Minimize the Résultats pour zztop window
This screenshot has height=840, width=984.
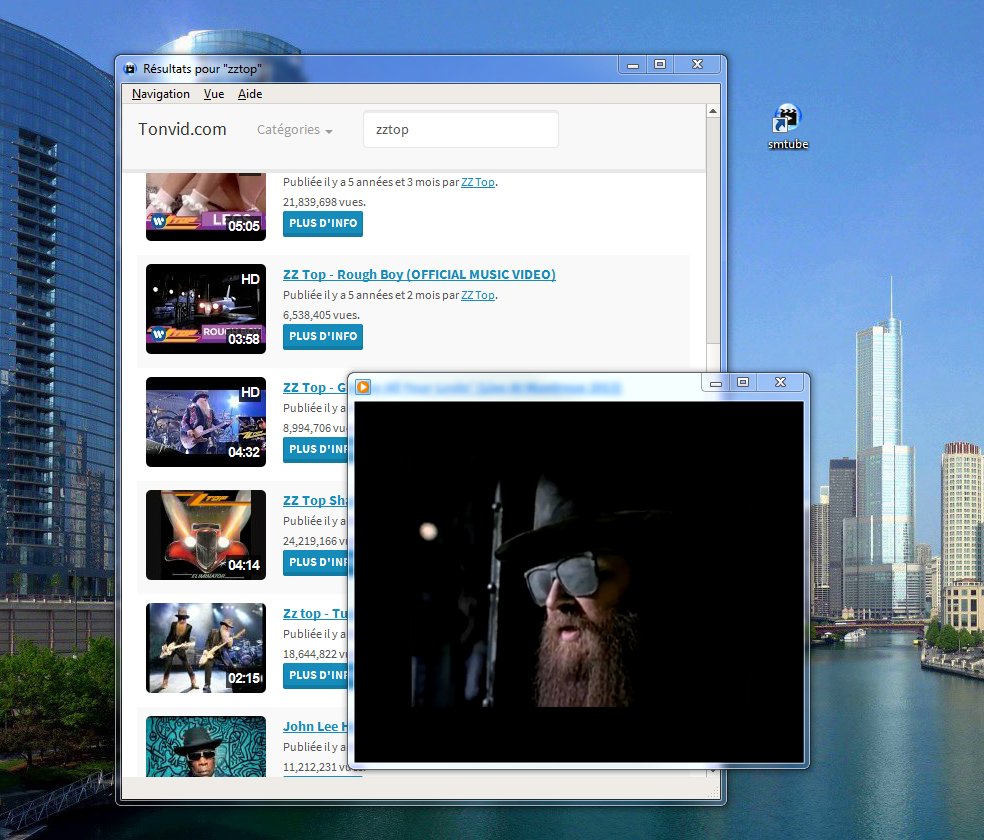[x=633, y=65]
